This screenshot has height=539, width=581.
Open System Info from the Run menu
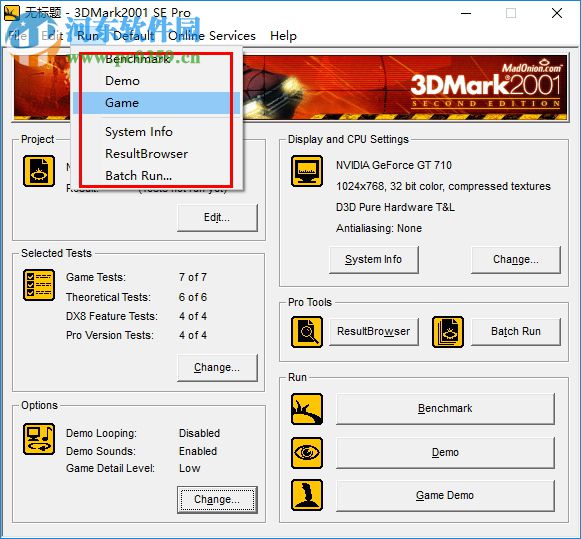[x=156, y=132]
